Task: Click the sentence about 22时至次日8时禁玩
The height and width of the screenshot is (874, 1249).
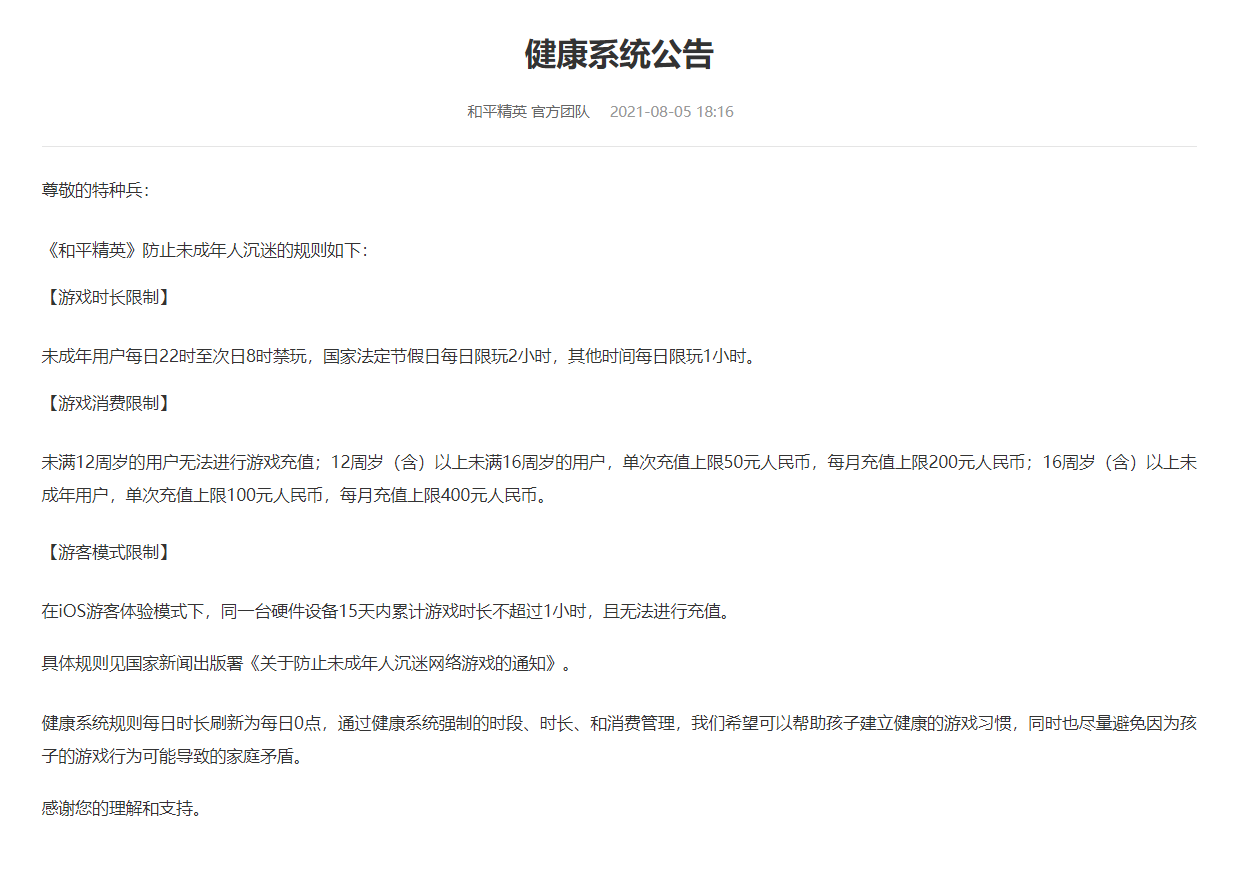Action: coord(398,356)
